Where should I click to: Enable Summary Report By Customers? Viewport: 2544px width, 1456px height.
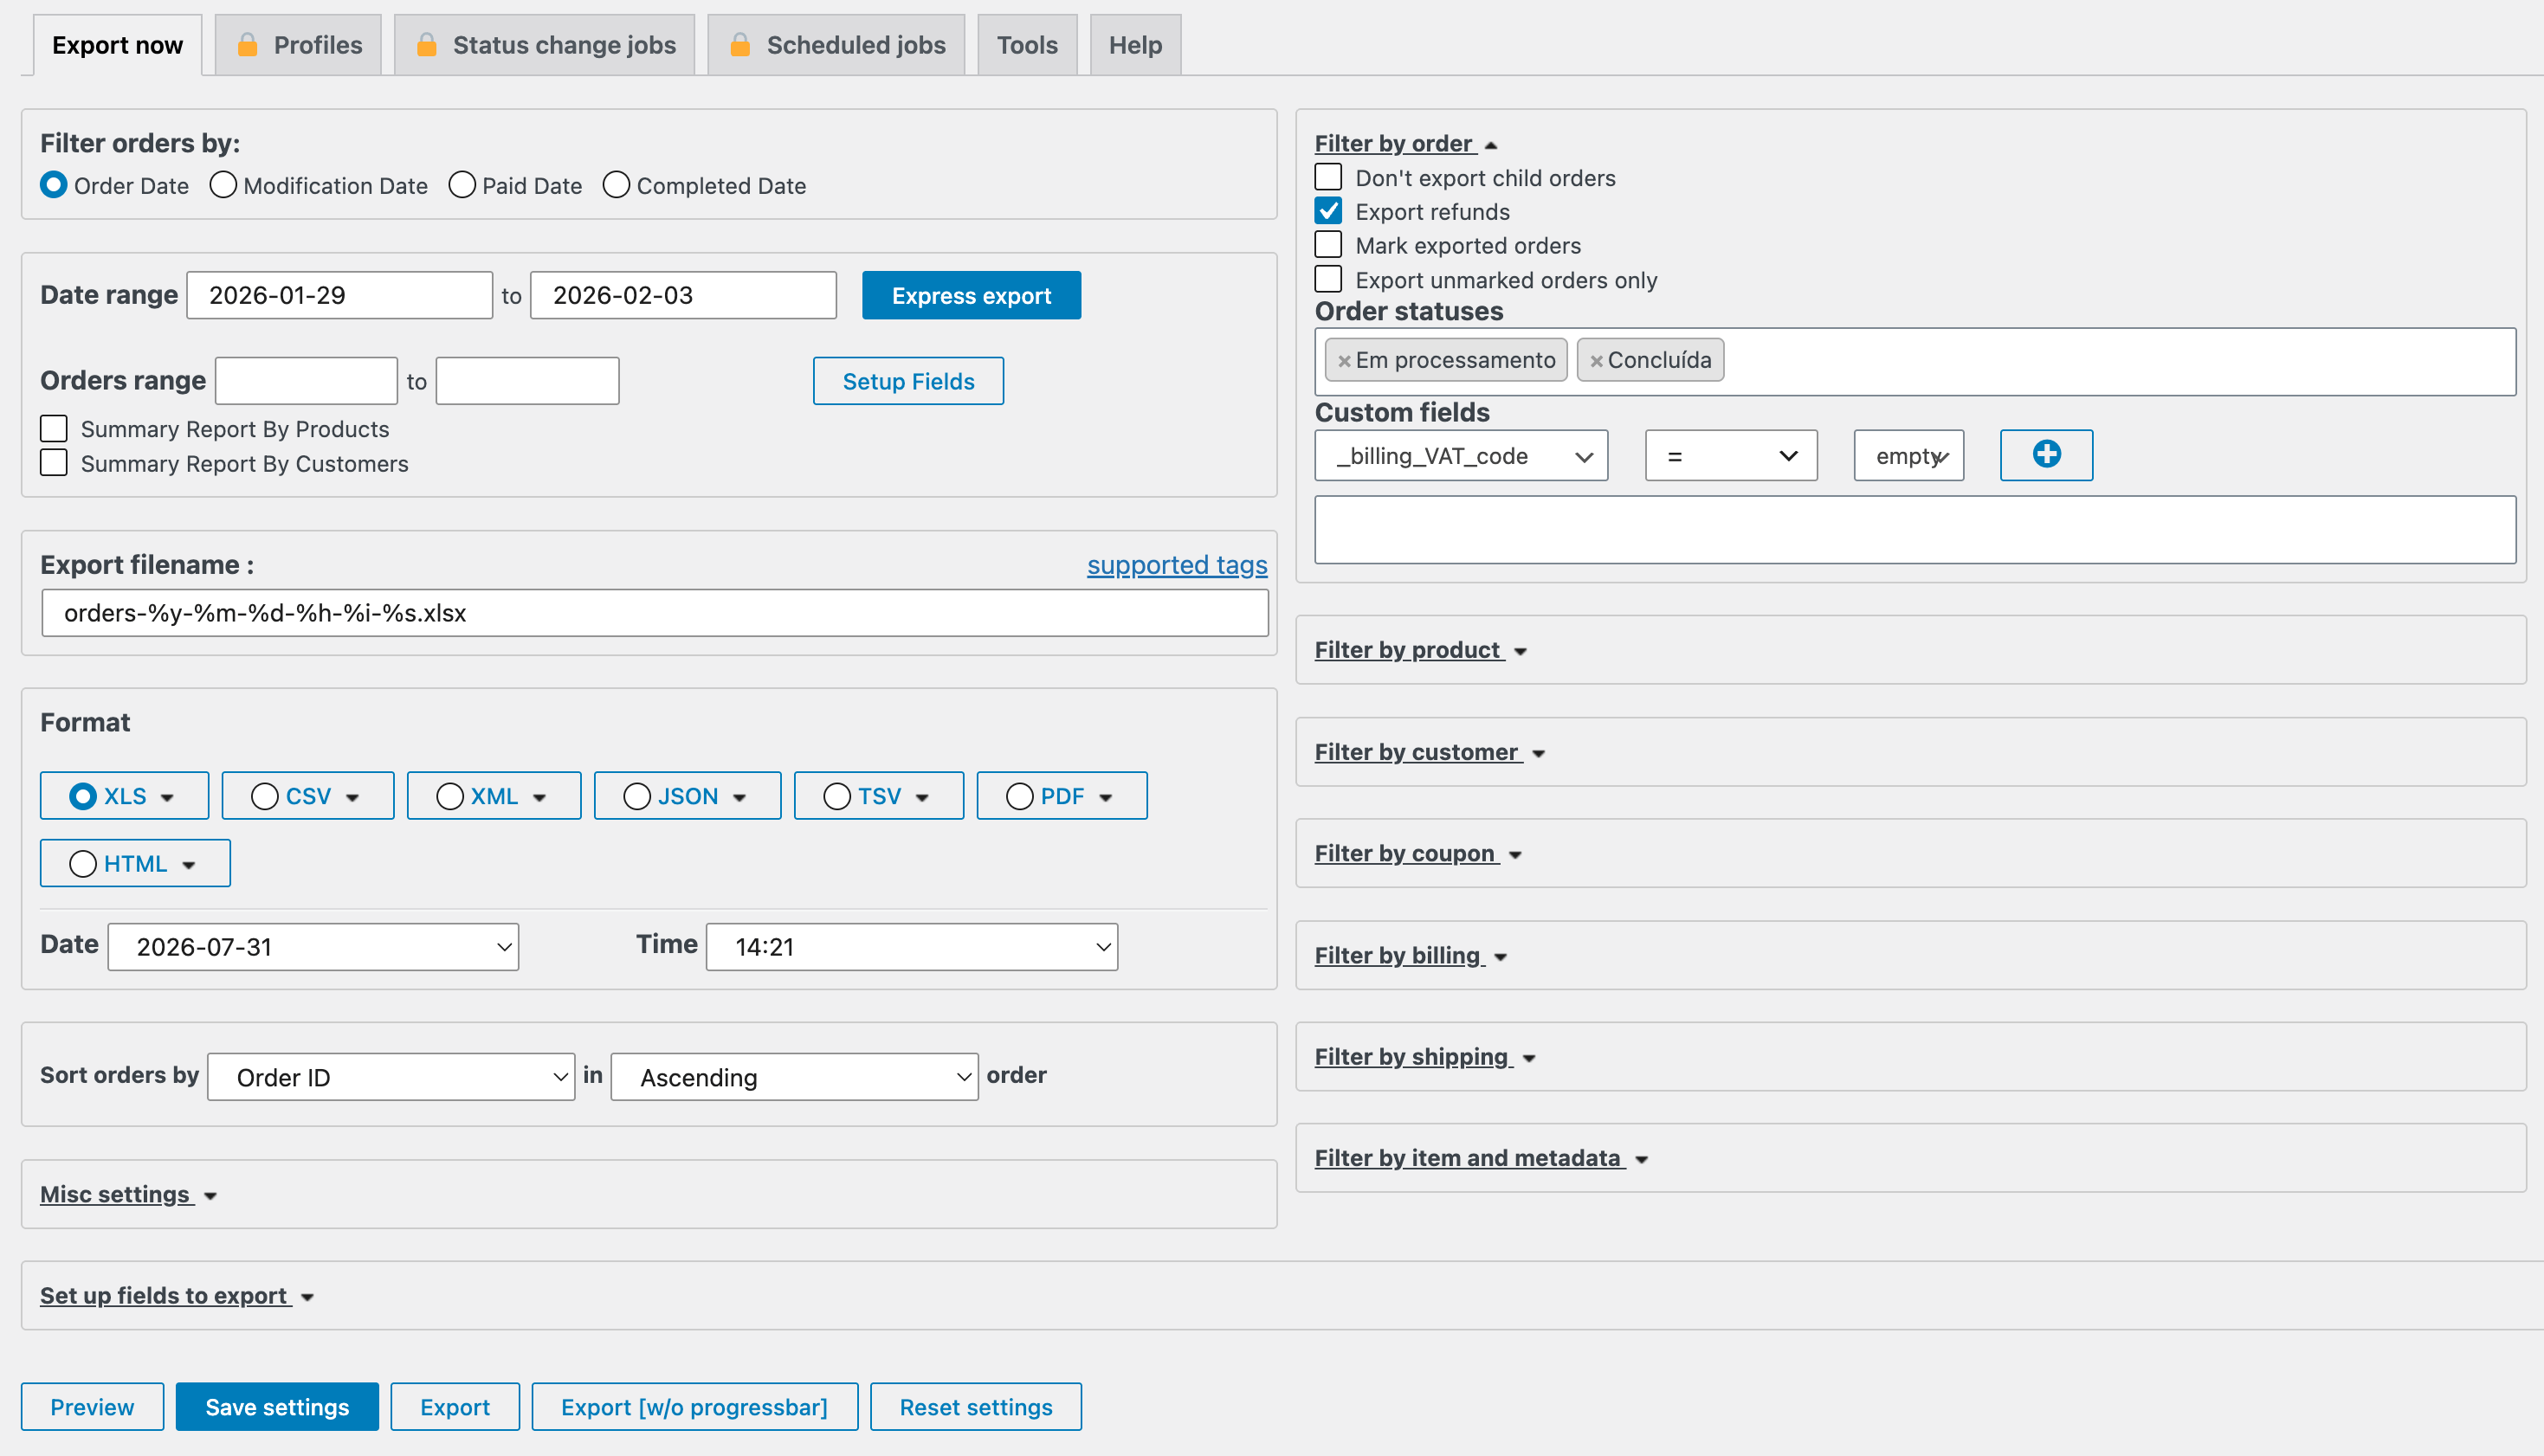(54, 463)
